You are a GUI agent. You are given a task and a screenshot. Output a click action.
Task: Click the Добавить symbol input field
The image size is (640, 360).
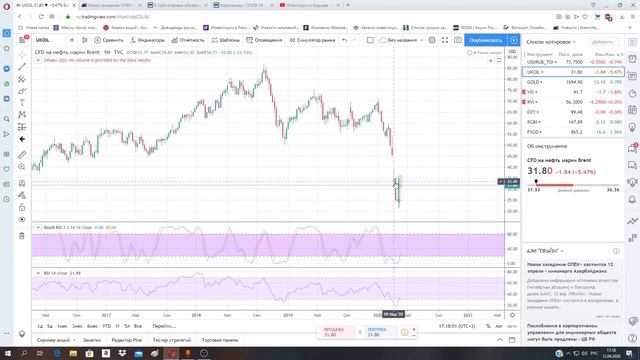tap(604, 42)
